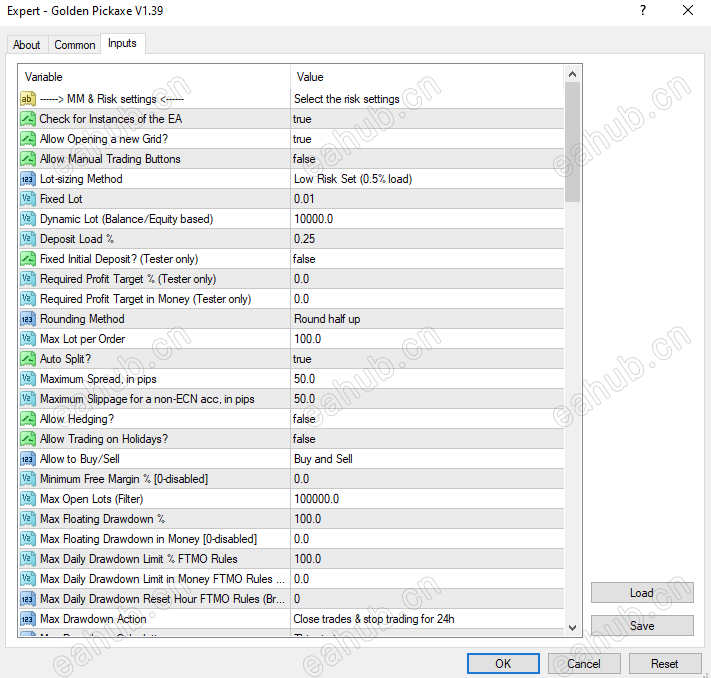Screen dimensions: 711x678
Task: Click the integer icon beside Rounding Method
Action: 28,319
